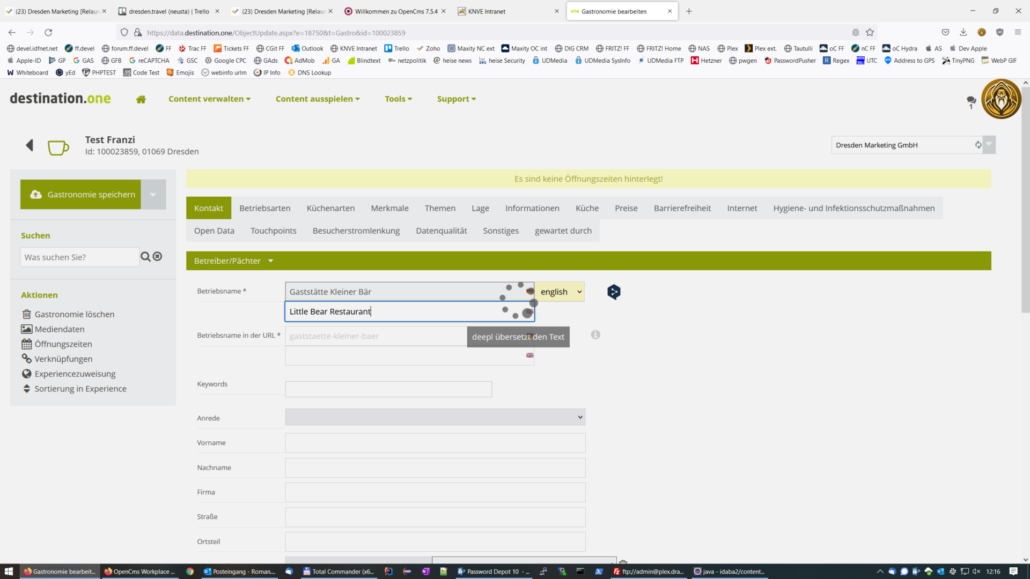Open the chat messages icon
Image resolution: width=1030 pixels, height=579 pixels.
point(971,101)
